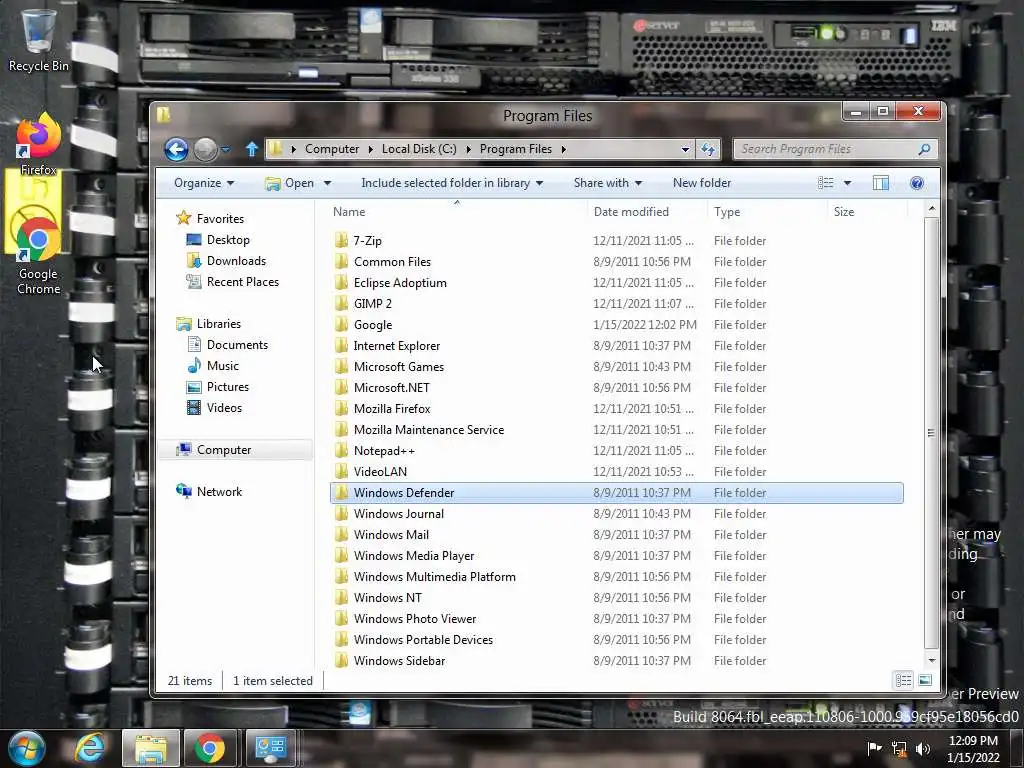This screenshot has width=1024, height=768.
Task: Expand the recent pages dropdown arrow
Action: coord(226,150)
